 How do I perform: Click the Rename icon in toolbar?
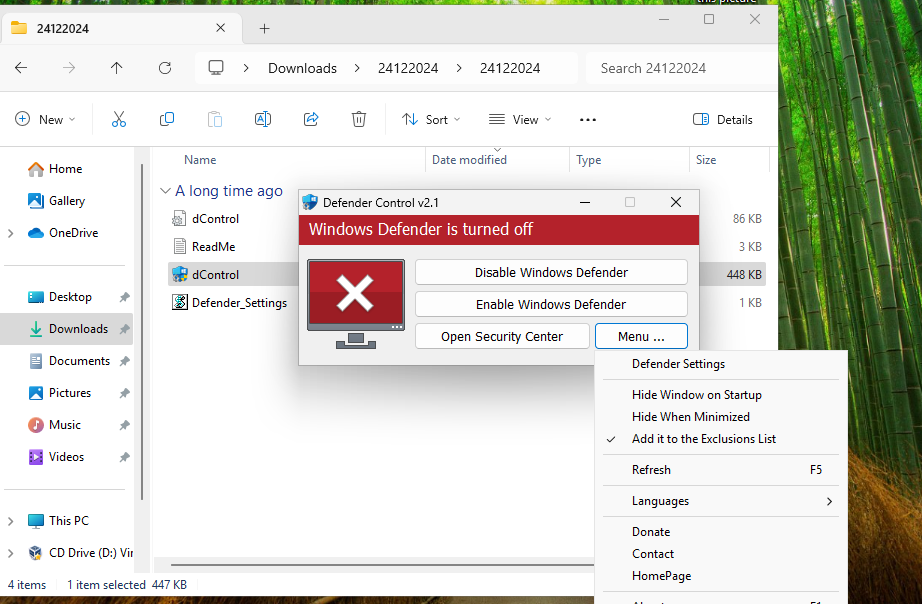coord(263,119)
